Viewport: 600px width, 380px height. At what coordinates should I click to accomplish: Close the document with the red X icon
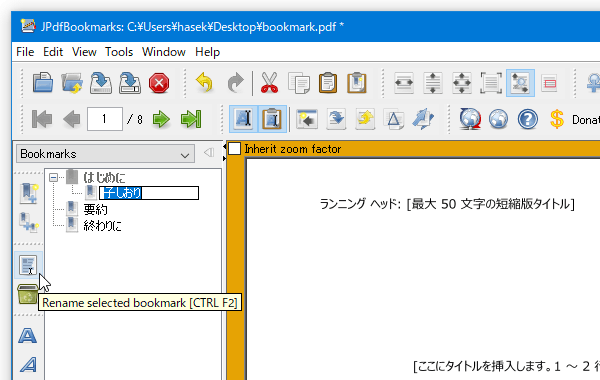(159, 83)
